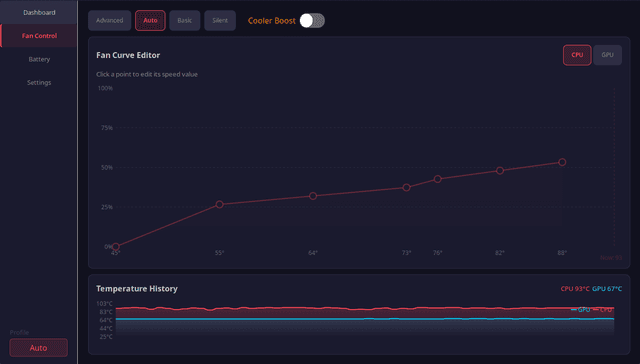Click the 73° curve point
The image size is (640, 364).
coord(406,187)
